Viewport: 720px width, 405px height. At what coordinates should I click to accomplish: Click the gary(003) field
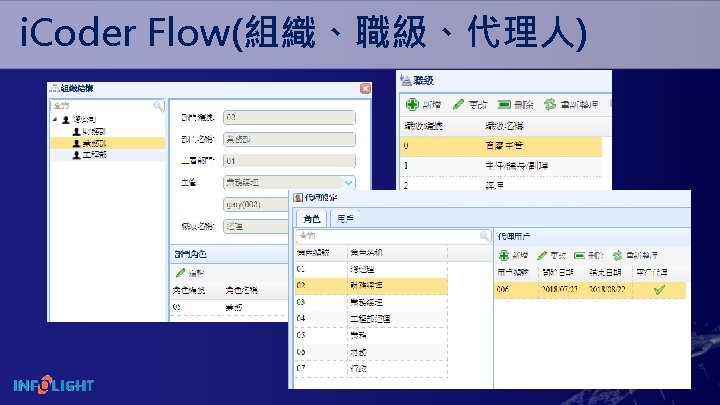(x=256, y=204)
